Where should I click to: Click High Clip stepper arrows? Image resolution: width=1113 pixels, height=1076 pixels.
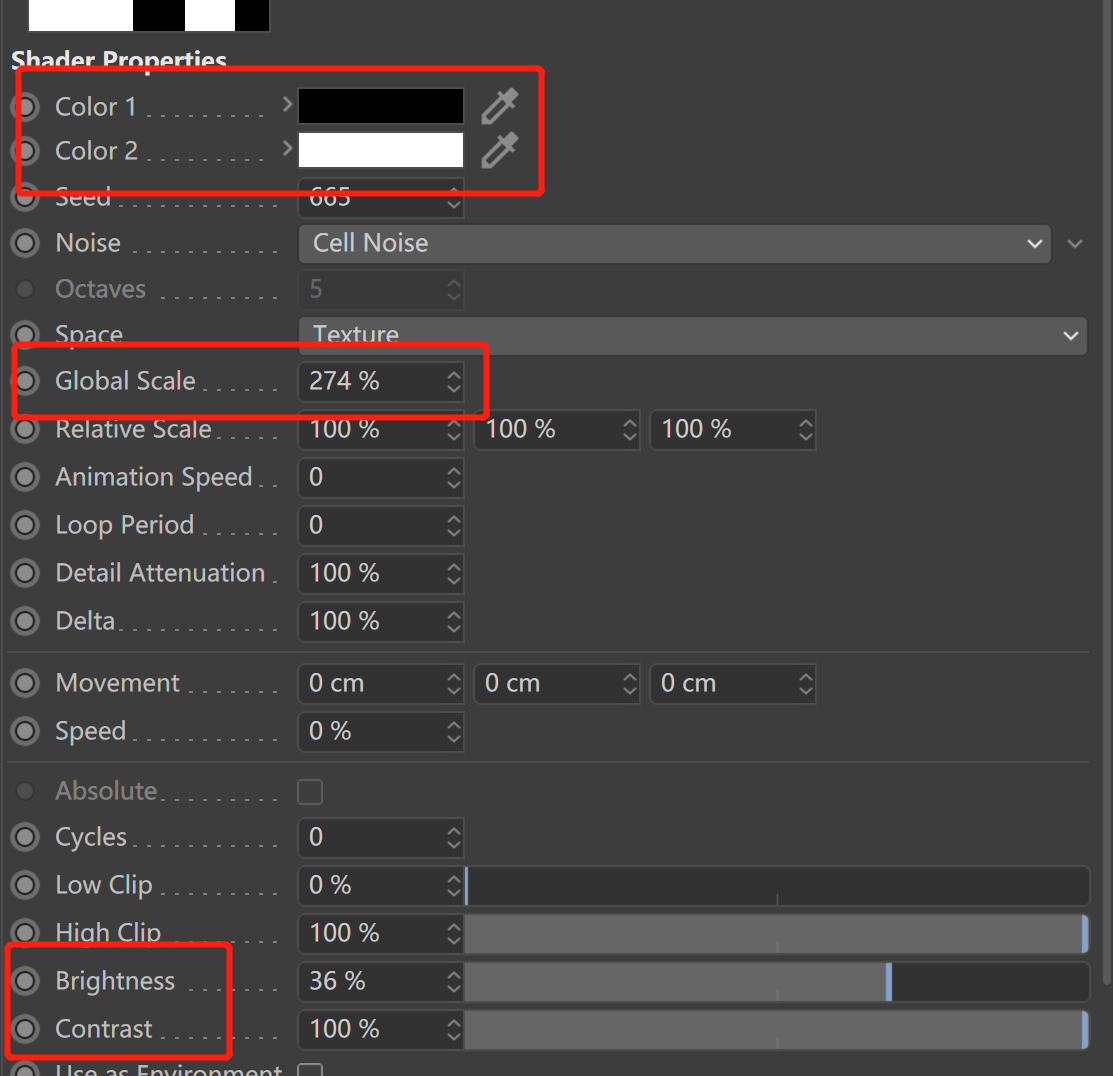[454, 934]
